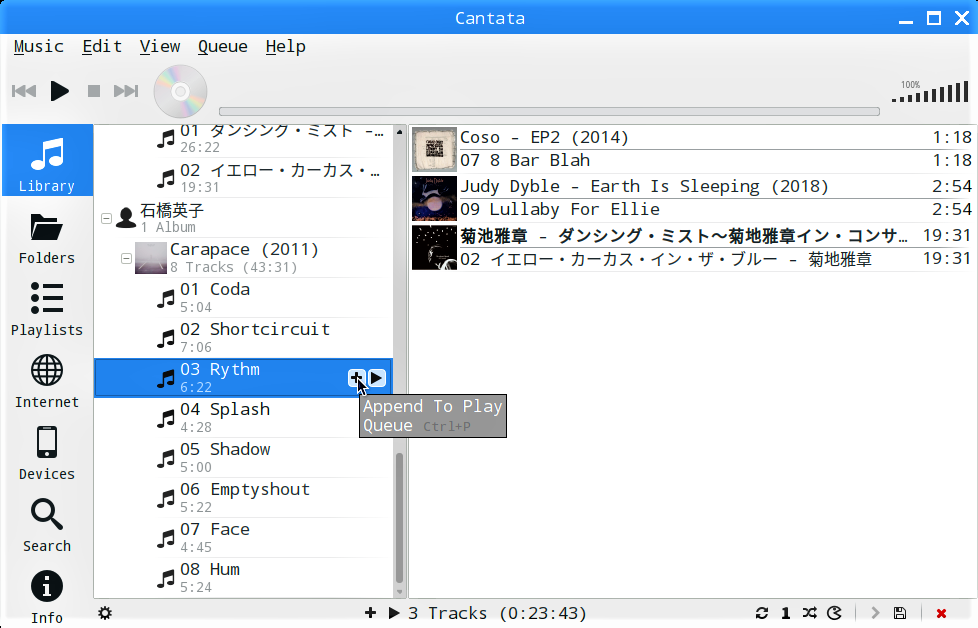Open the Queue menu
This screenshot has width=978, height=628.
point(223,47)
